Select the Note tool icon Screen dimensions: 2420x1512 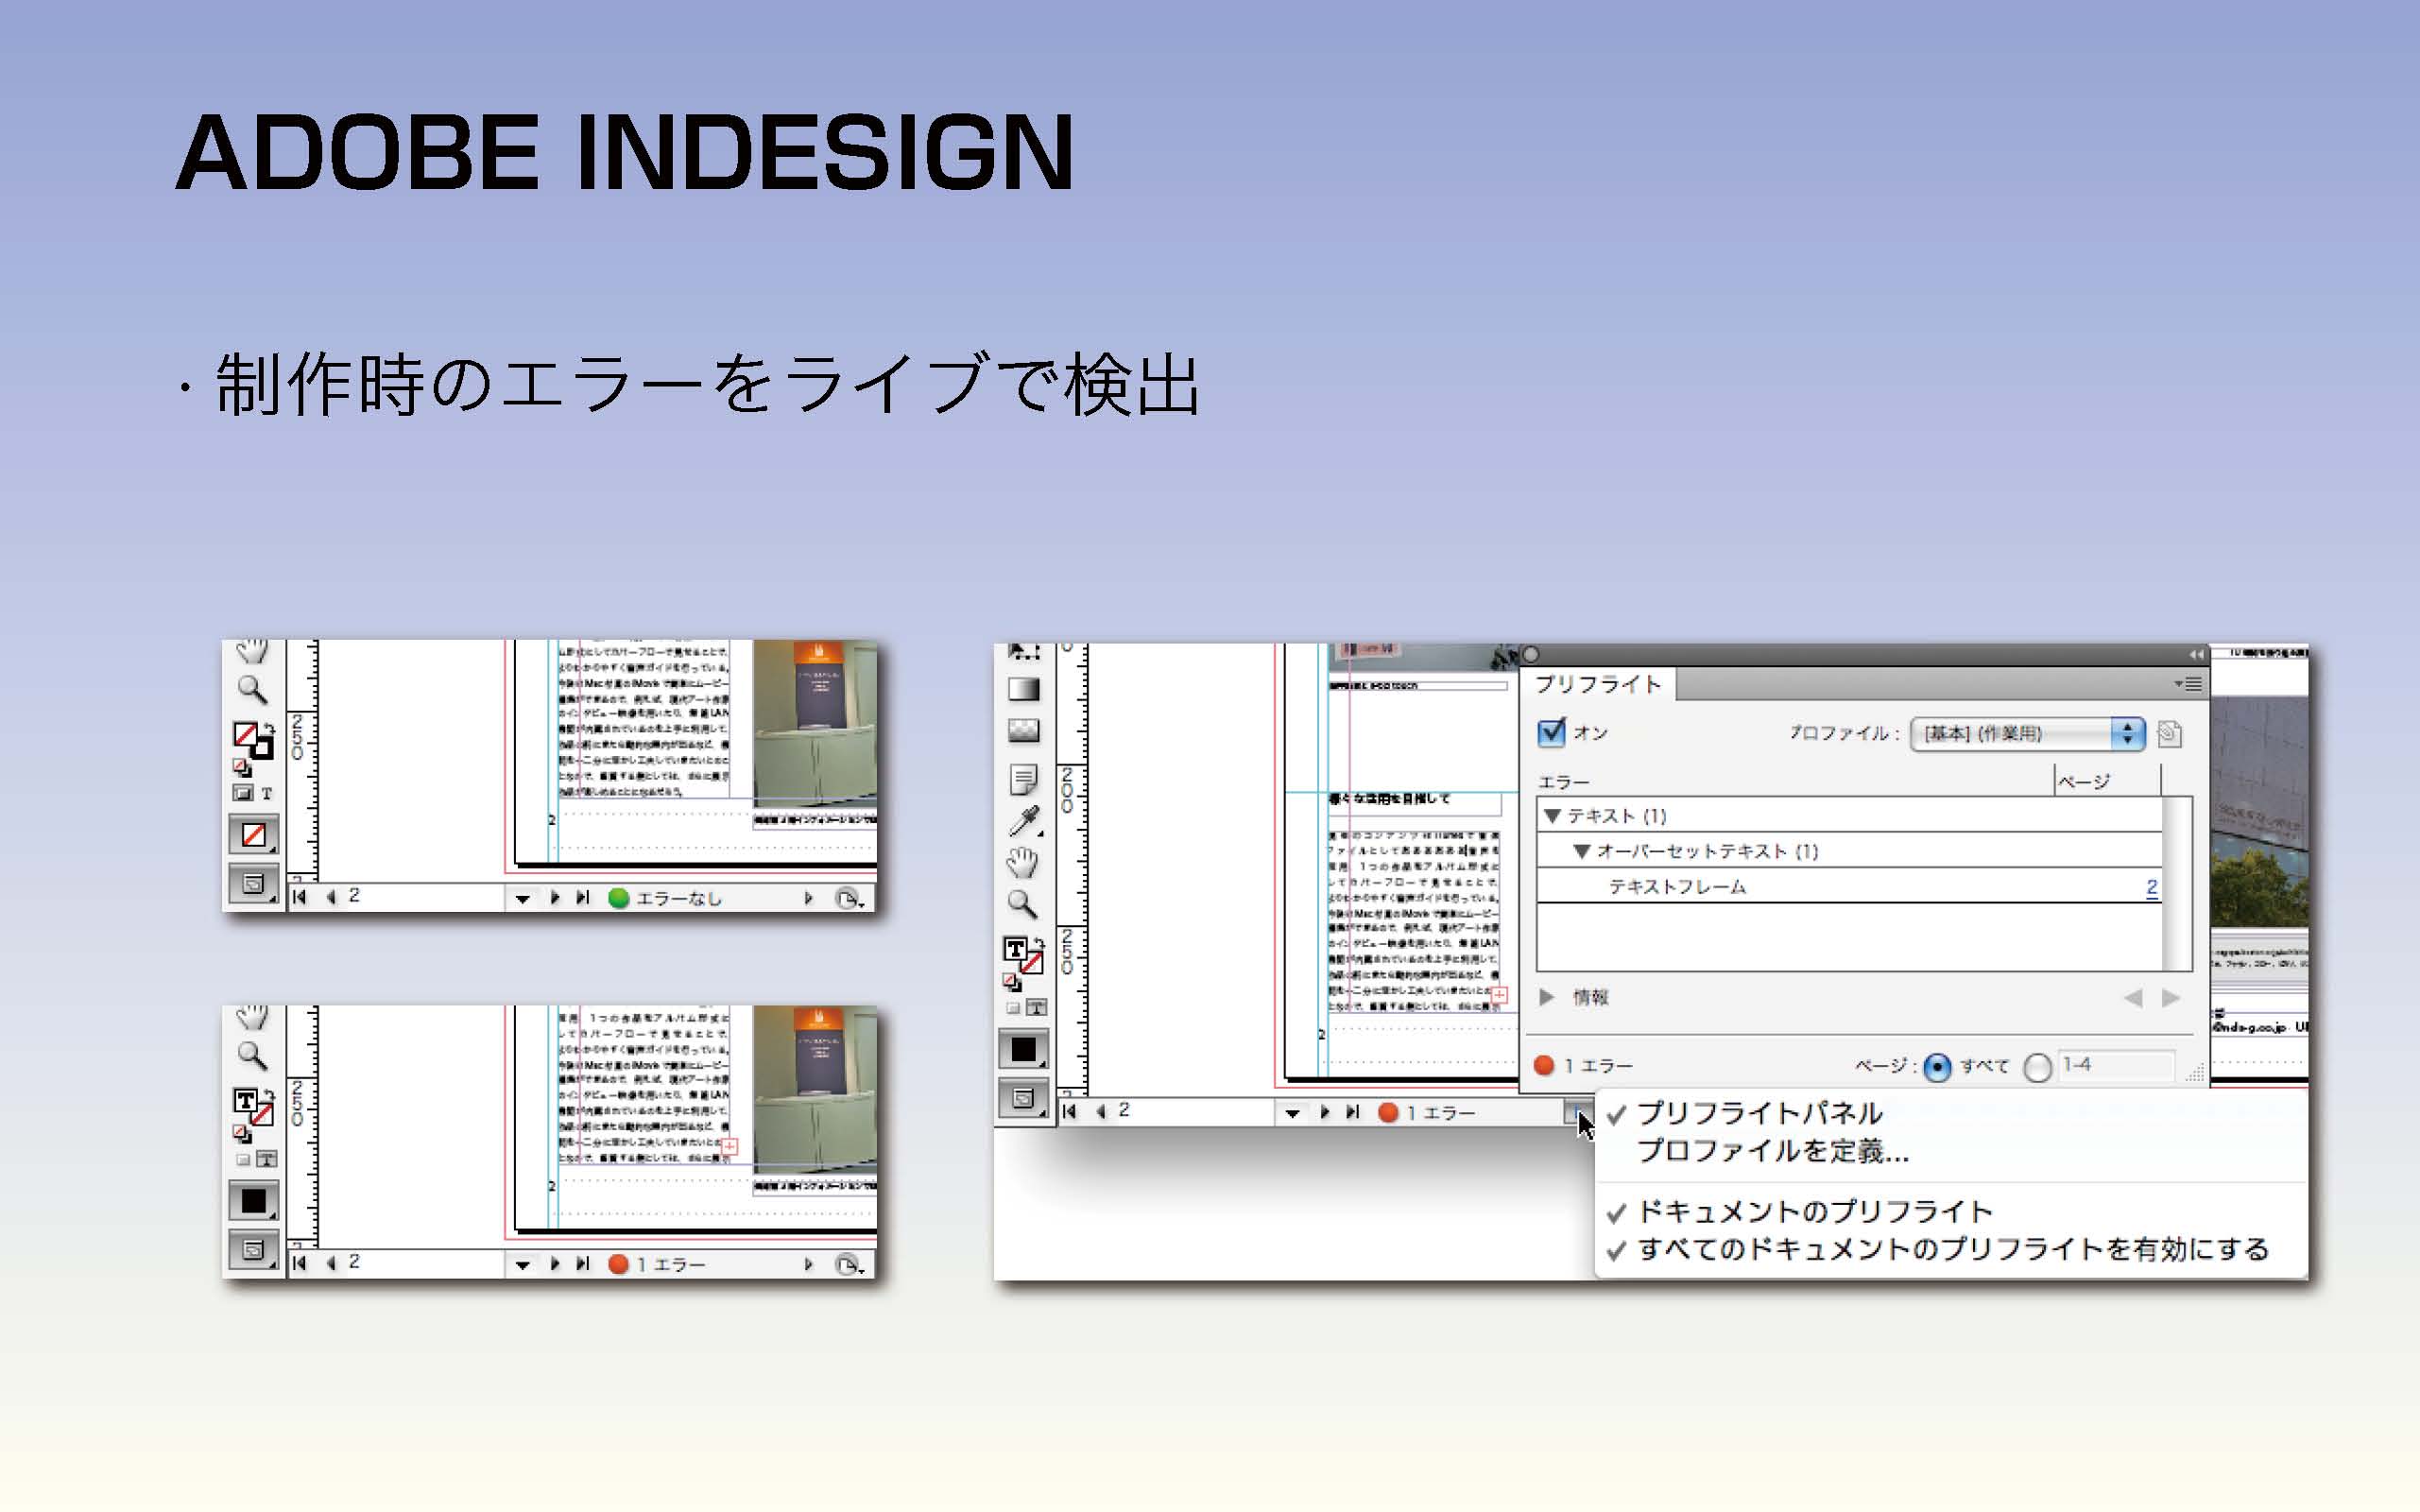[1023, 778]
